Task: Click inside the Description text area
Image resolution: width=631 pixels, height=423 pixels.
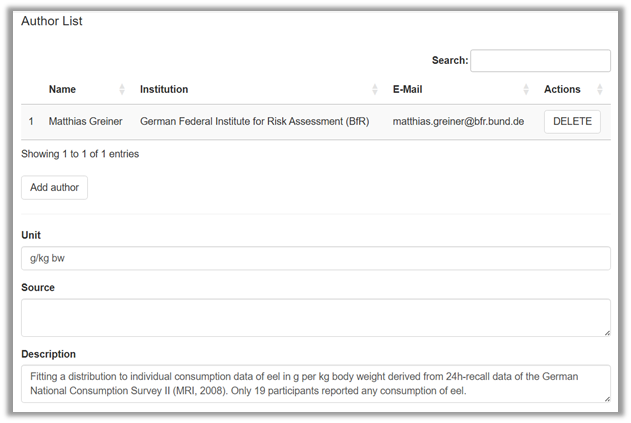Action: 315,382
